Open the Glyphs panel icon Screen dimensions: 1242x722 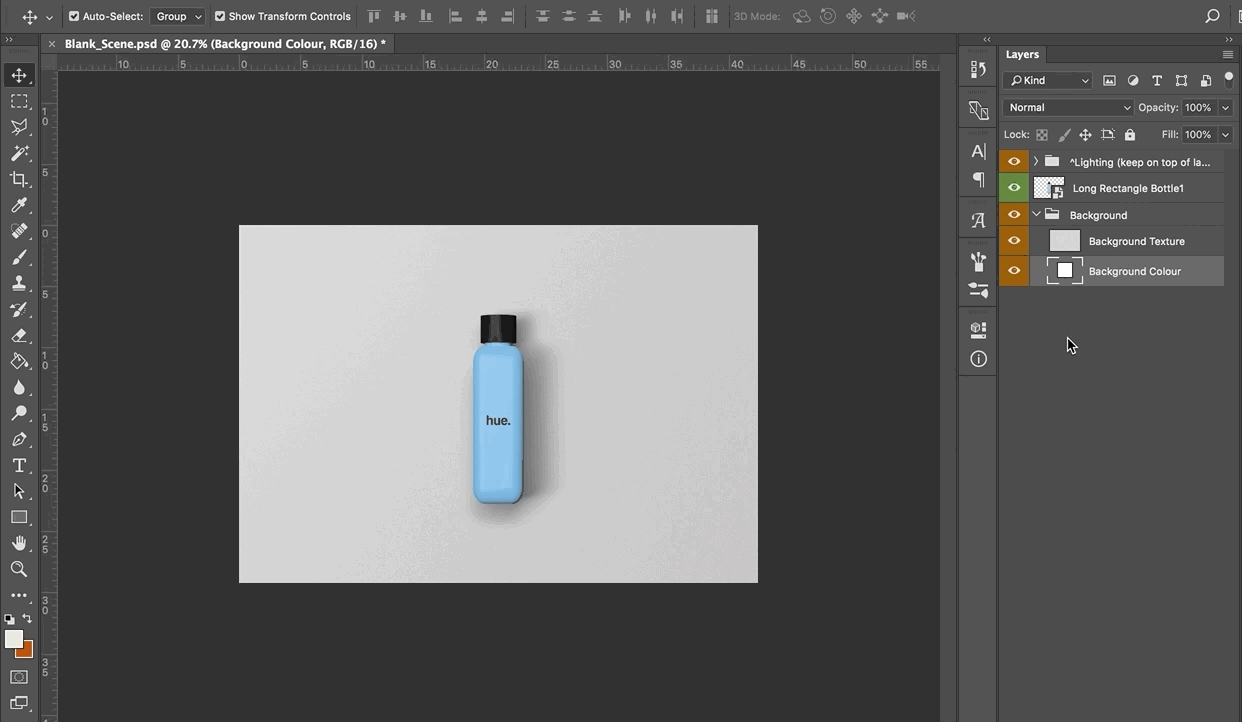click(x=978, y=220)
